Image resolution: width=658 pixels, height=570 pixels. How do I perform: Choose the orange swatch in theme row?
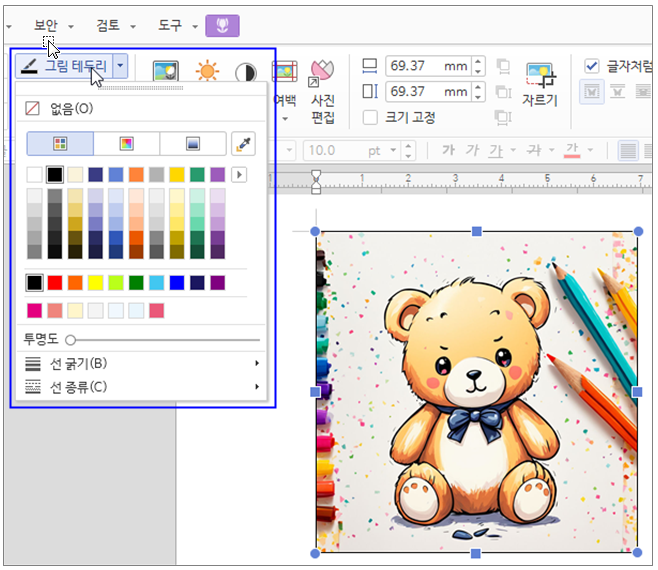pyautogui.click(x=136, y=175)
